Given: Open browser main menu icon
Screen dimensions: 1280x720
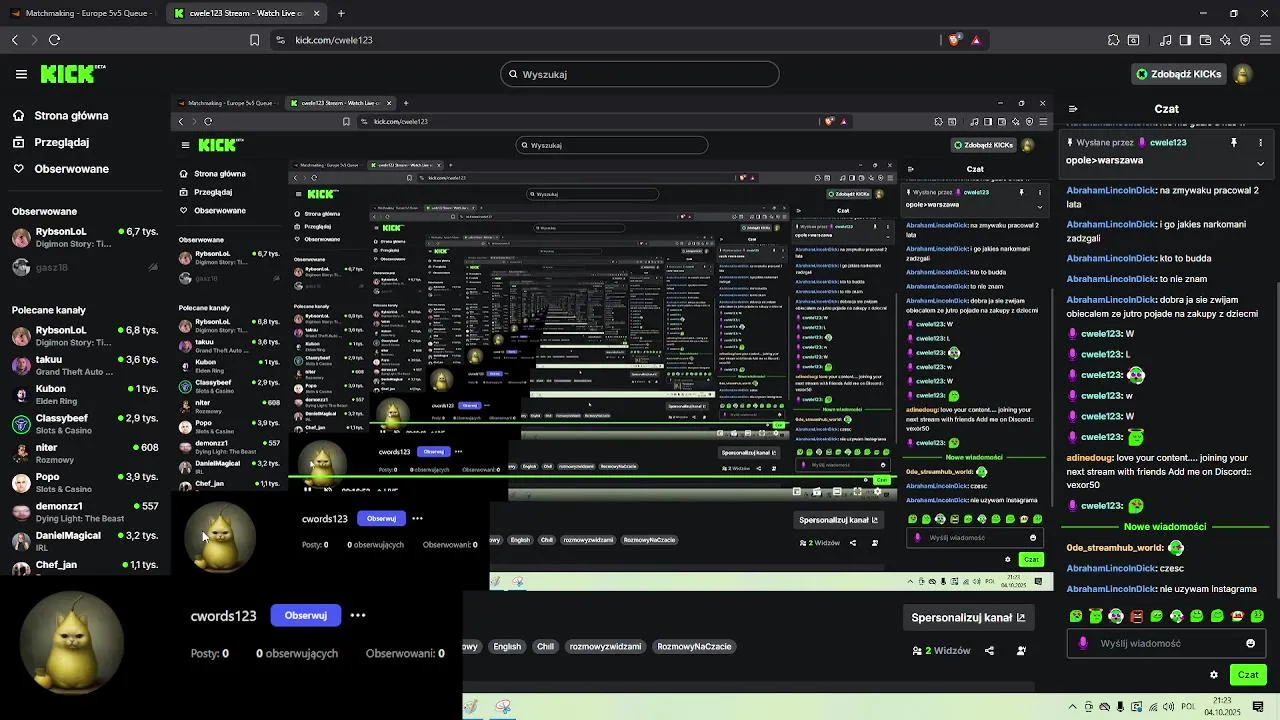Looking at the screenshot, I should (1265, 40).
